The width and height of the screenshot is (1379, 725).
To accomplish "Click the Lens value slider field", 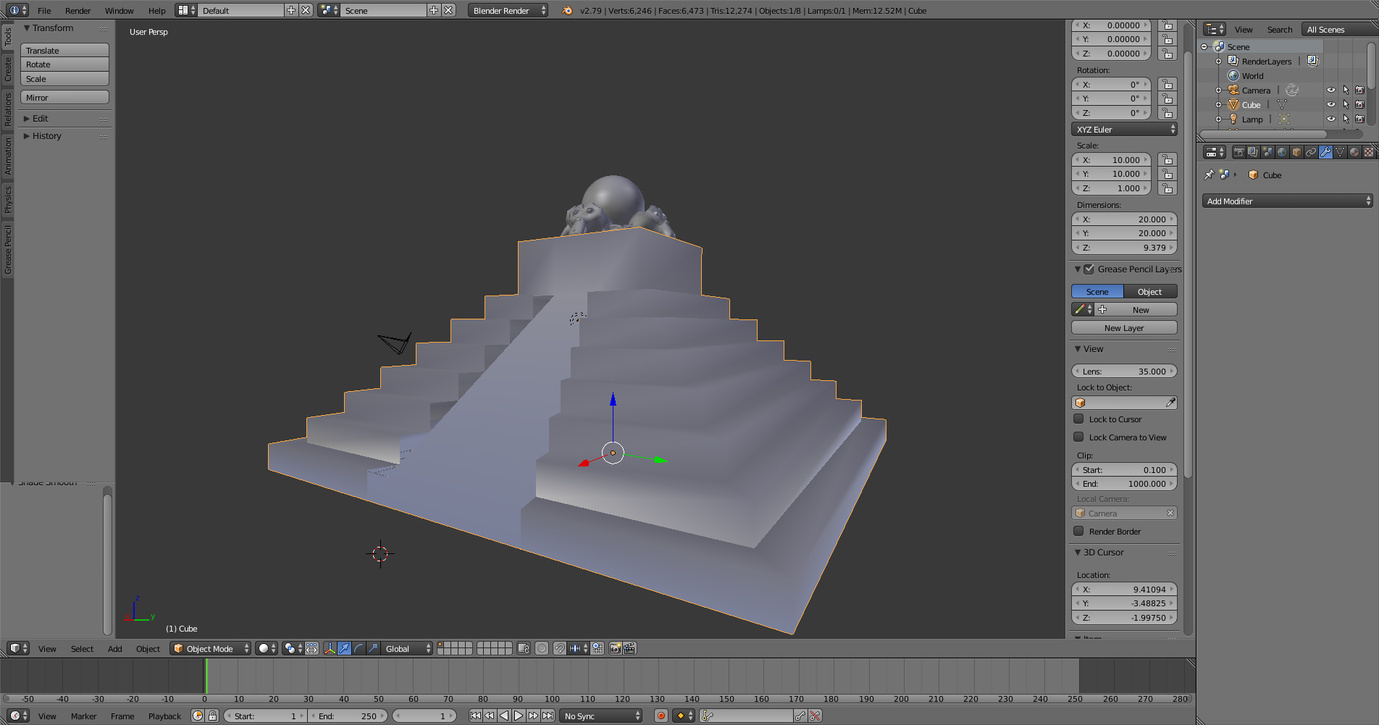I will point(1124,371).
